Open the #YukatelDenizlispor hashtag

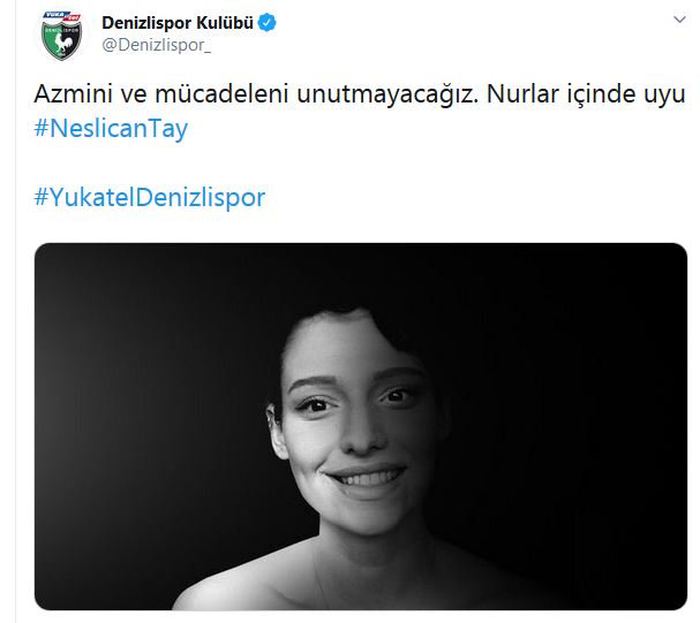[150, 197]
